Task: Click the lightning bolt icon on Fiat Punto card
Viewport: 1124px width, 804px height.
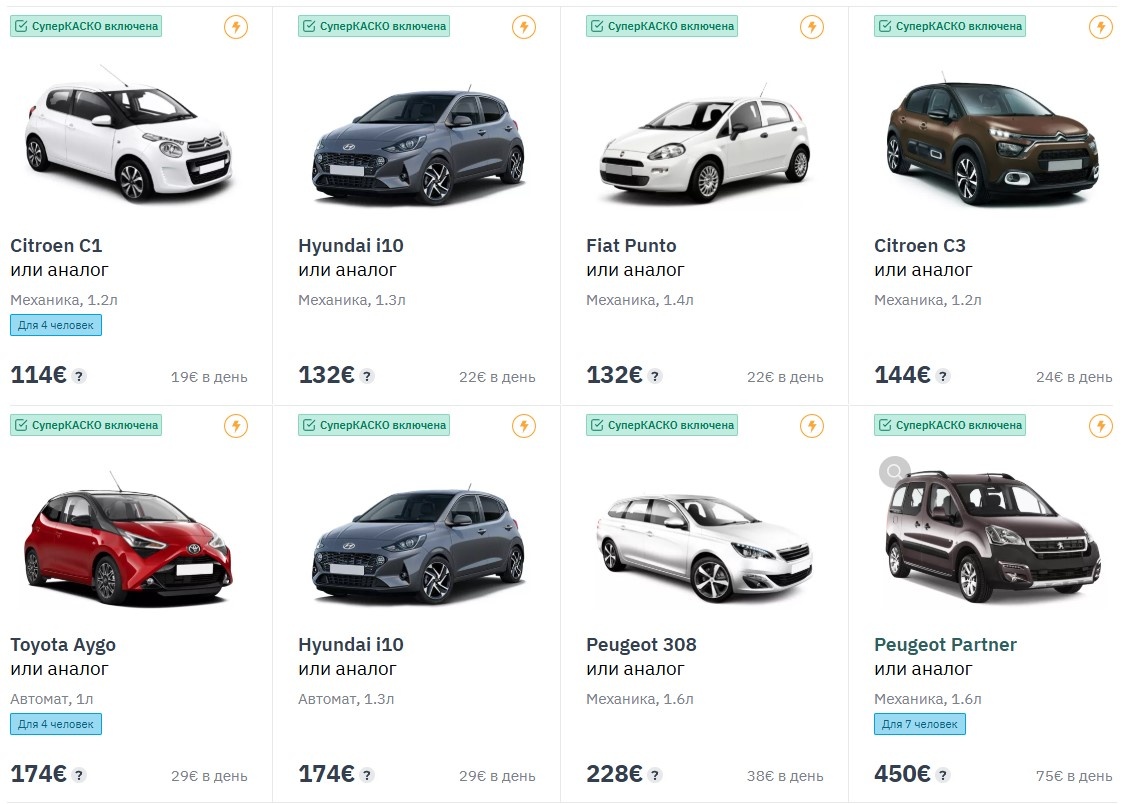Action: pos(812,27)
